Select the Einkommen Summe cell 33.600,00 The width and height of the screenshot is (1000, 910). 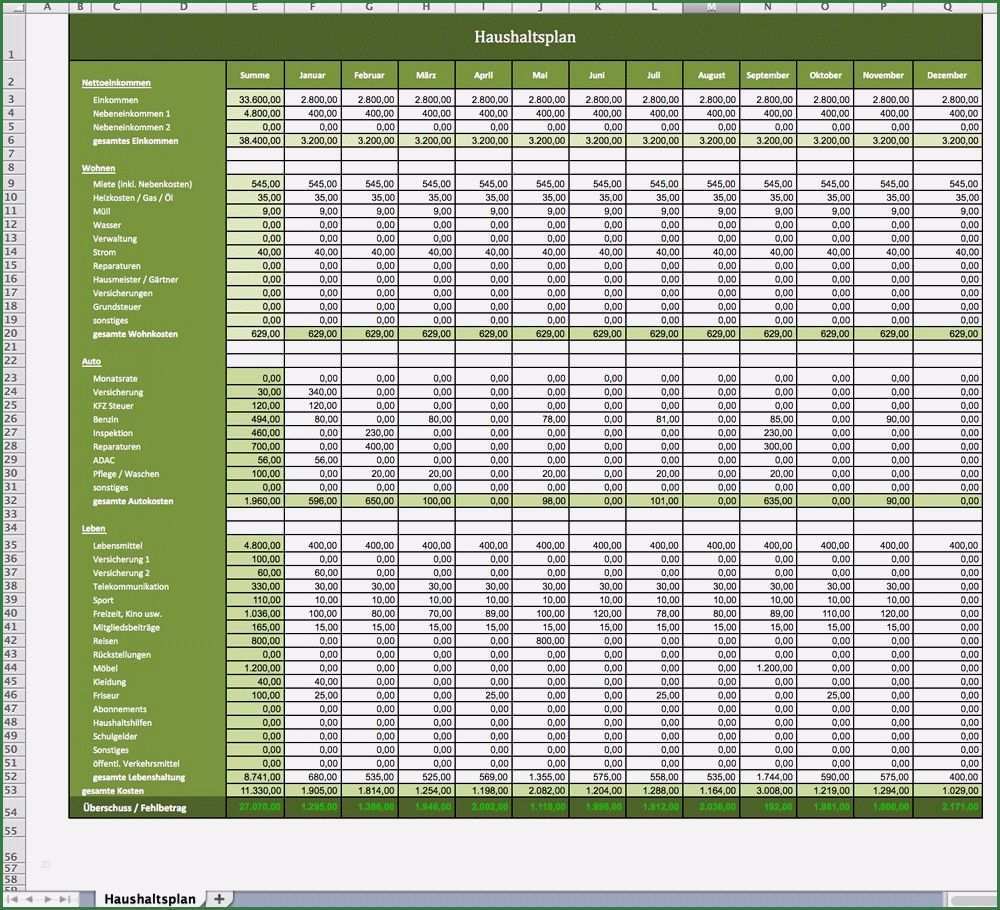255,100
